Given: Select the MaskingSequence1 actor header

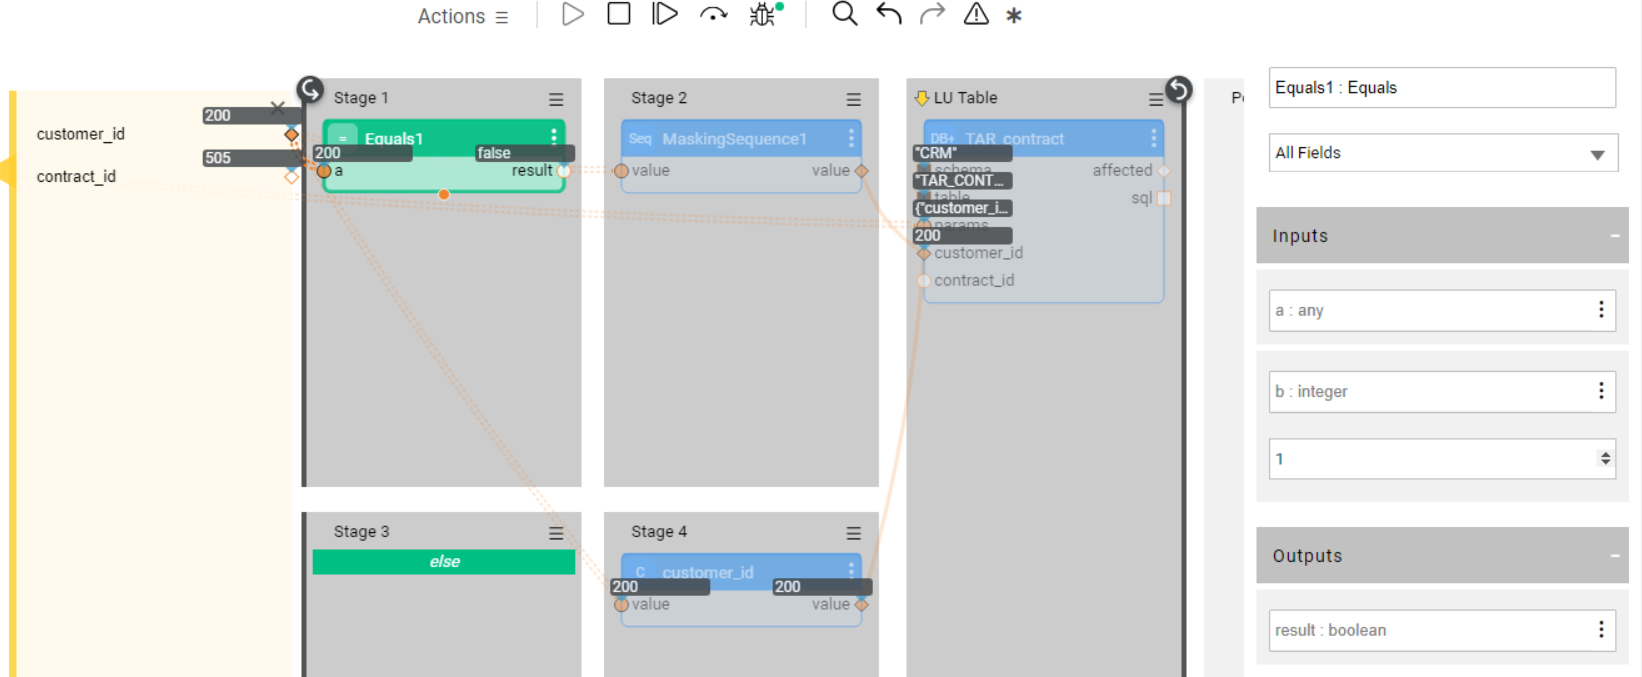Looking at the screenshot, I should coord(734,139).
